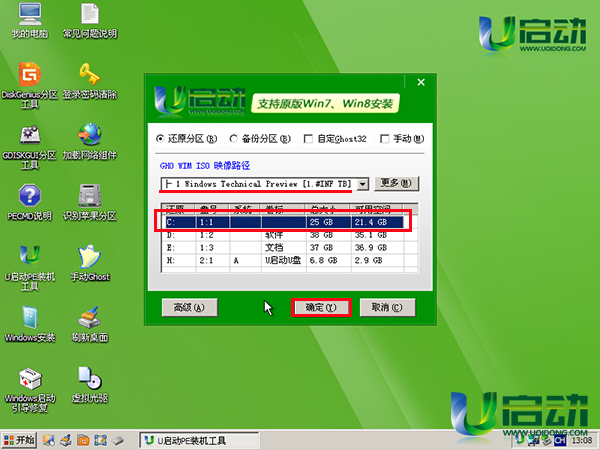Select the H: partition row
Image resolution: width=600 pixels, height=450 pixels.
pyautogui.click(x=285, y=260)
